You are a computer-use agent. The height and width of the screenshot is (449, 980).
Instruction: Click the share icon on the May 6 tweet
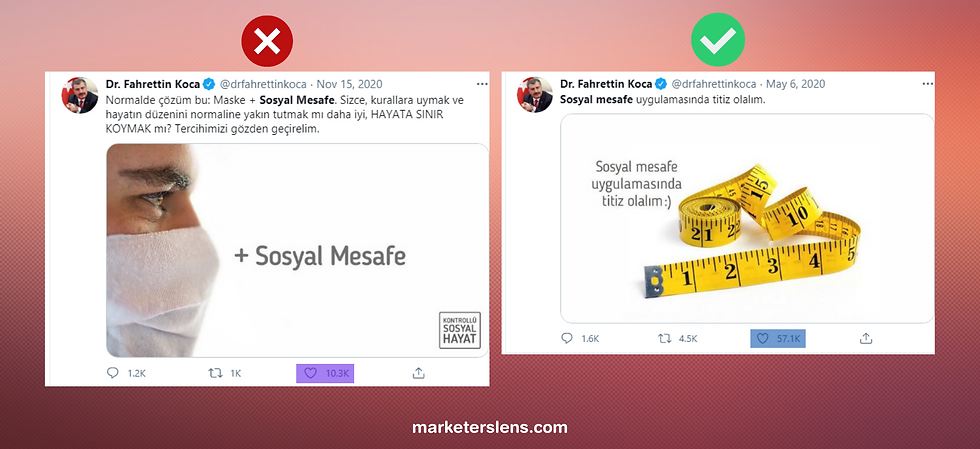pos(866,338)
